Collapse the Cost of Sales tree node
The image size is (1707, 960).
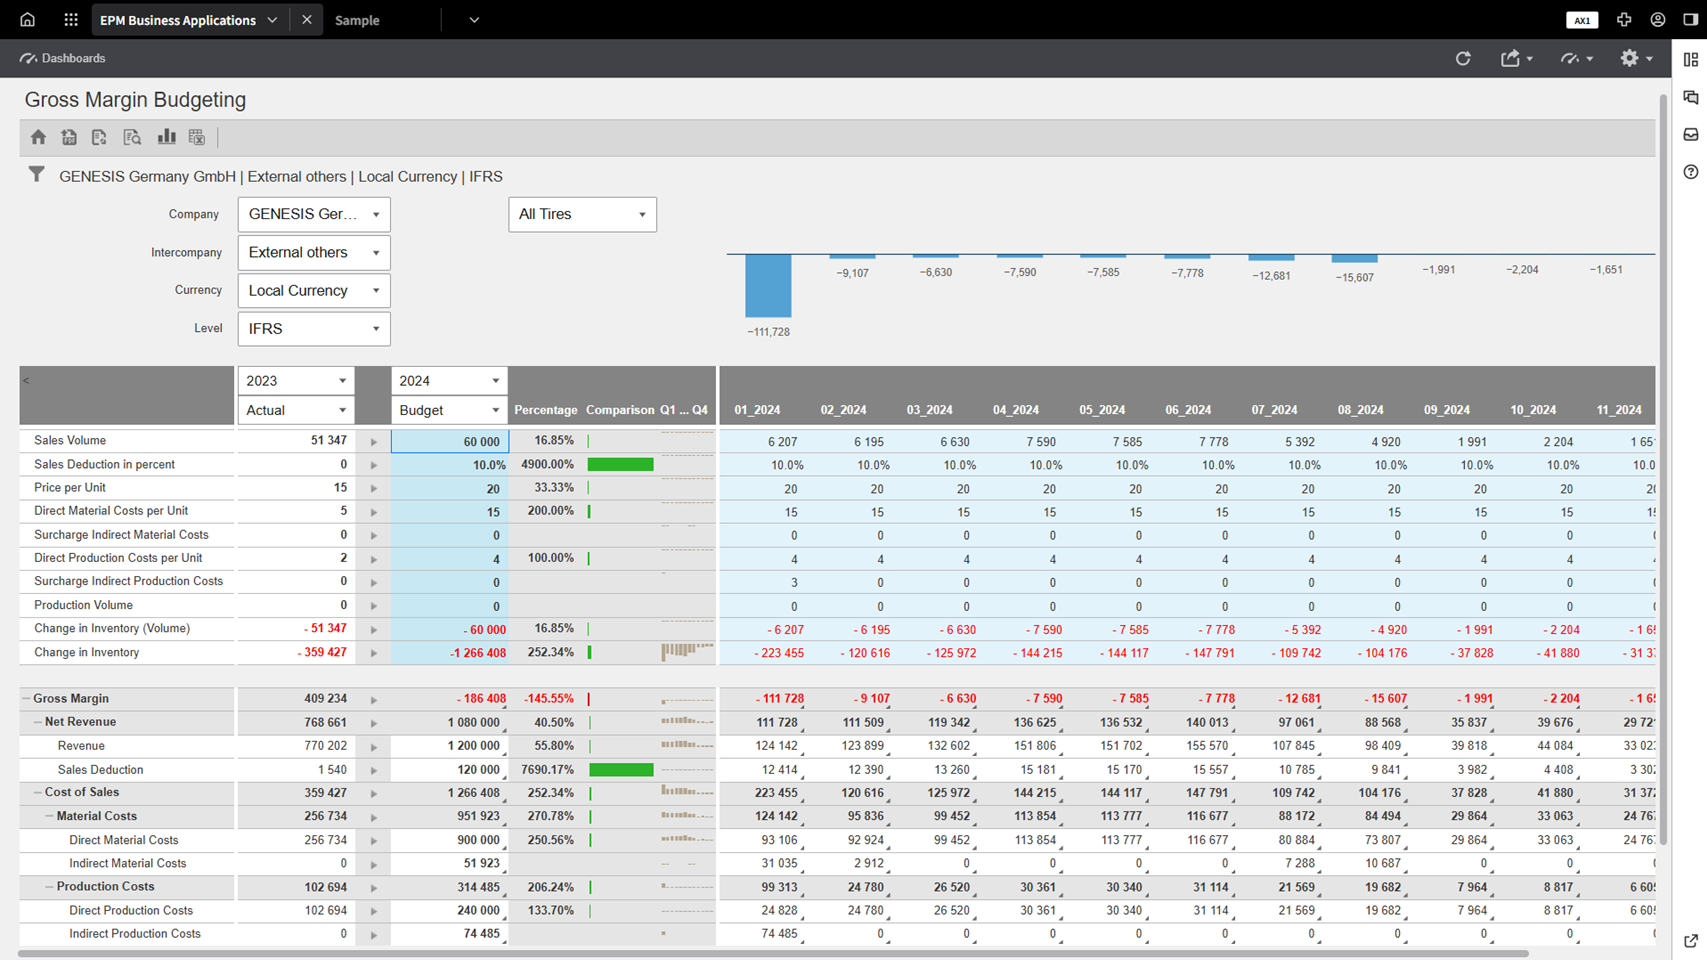pyautogui.click(x=38, y=793)
